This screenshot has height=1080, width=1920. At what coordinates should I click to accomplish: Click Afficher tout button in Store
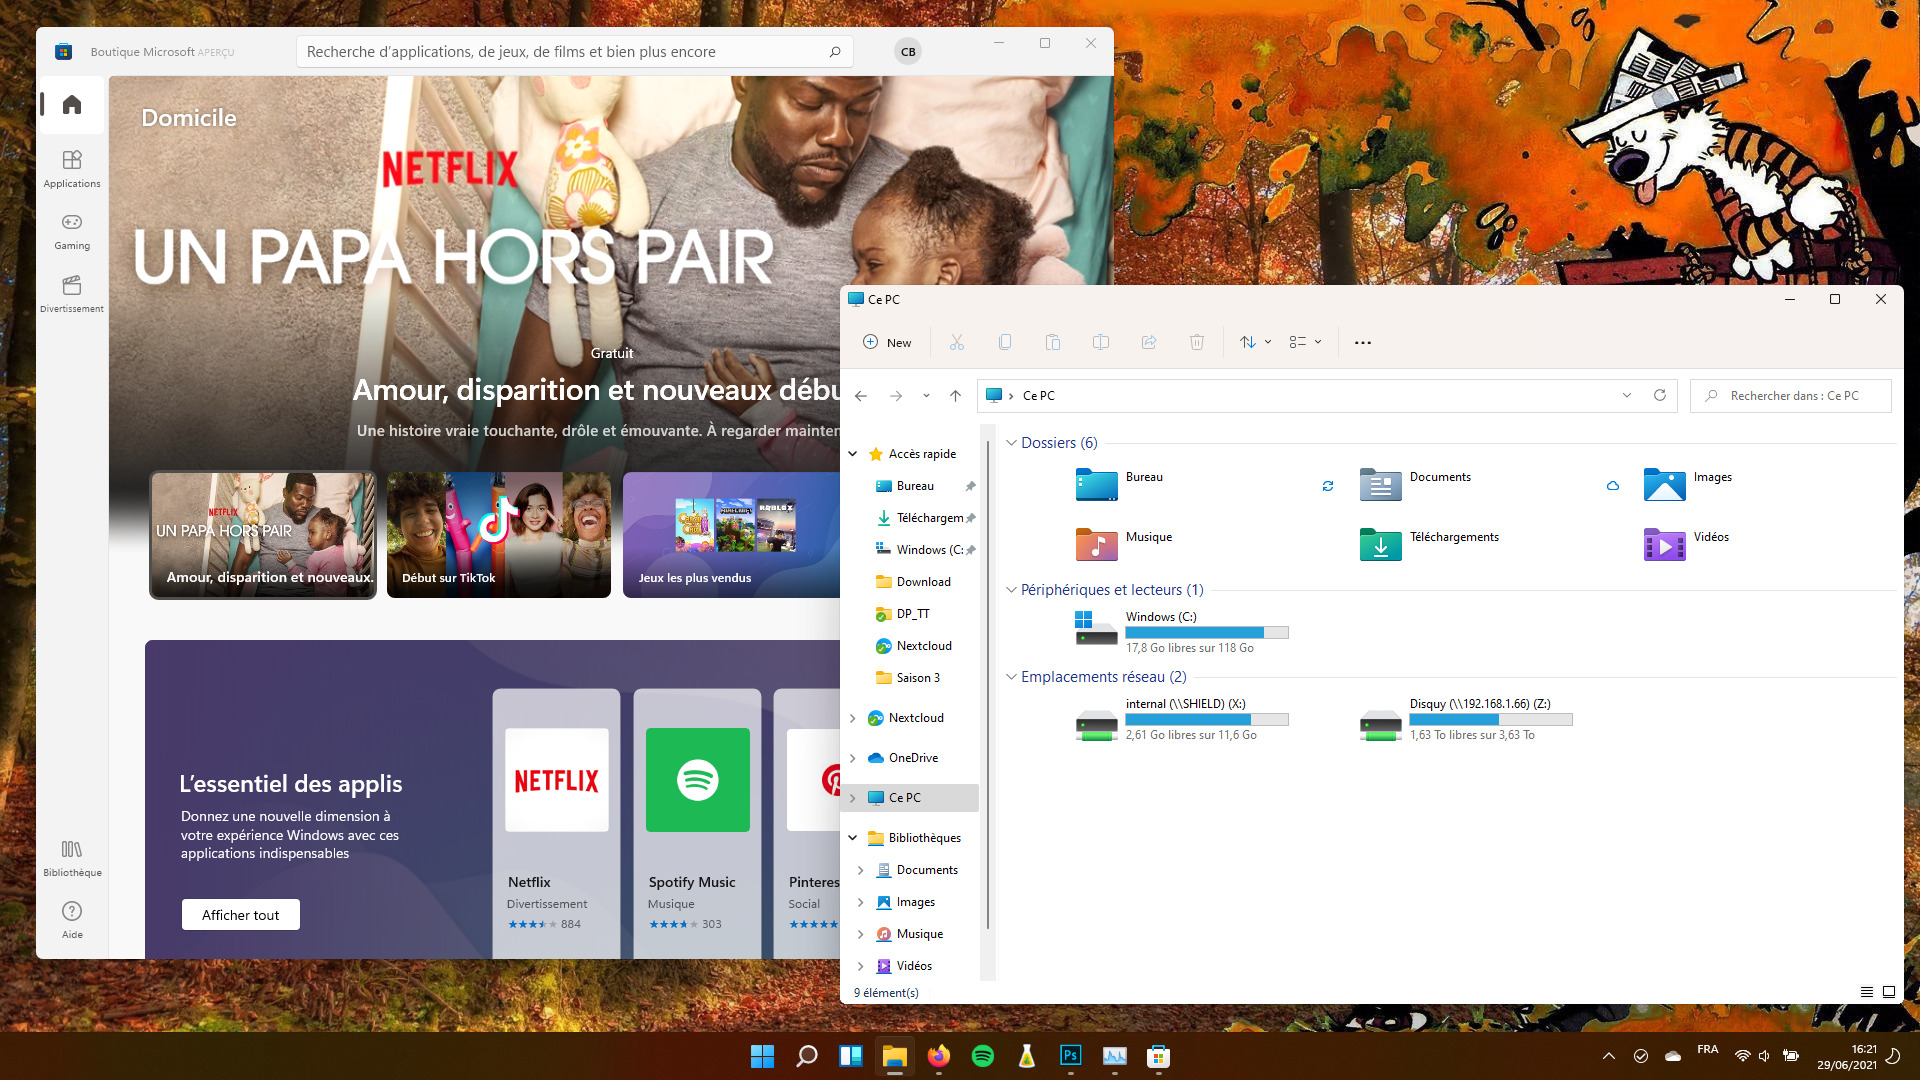point(240,915)
